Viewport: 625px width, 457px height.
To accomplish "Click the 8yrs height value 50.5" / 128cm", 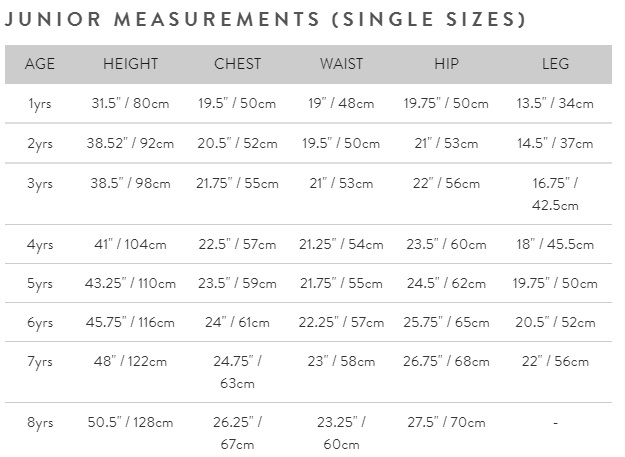I will tap(130, 422).
